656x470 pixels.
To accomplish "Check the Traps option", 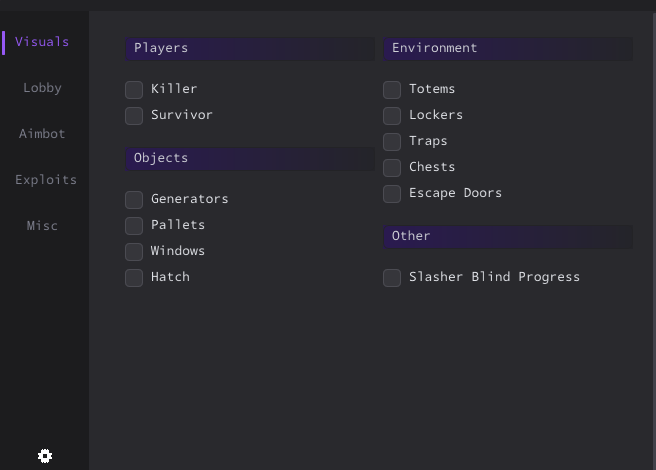I will pos(392,141).
